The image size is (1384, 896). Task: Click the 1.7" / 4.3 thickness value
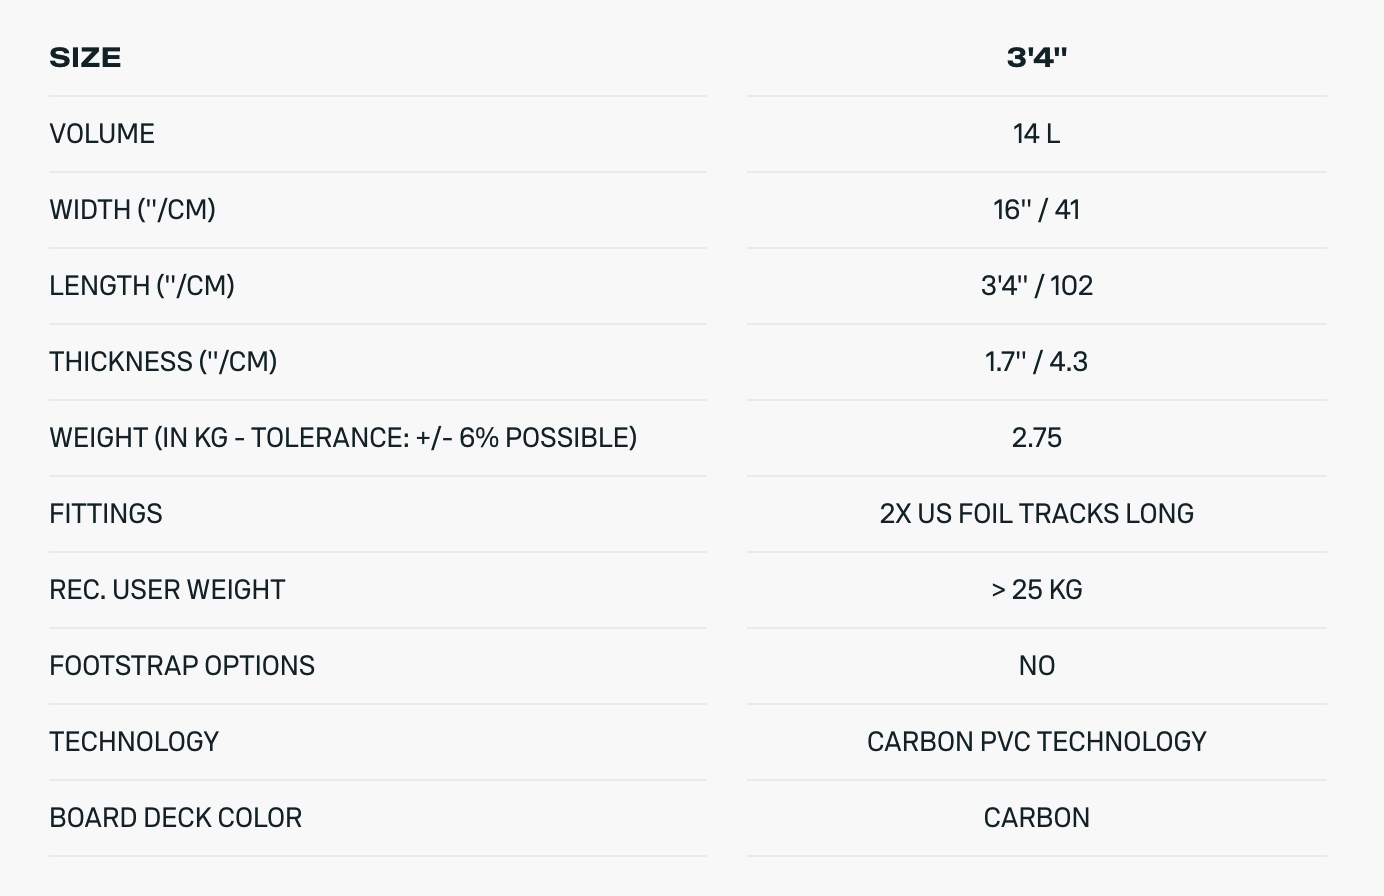click(x=1036, y=362)
